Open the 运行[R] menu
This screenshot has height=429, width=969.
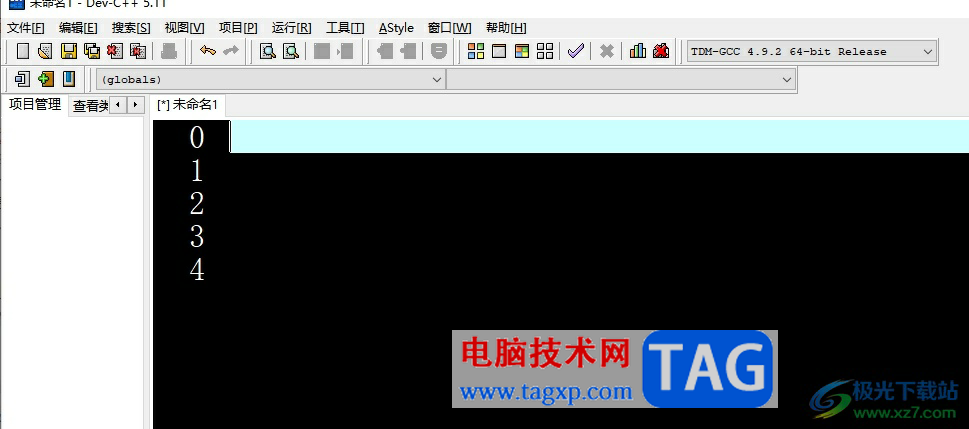point(292,28)
